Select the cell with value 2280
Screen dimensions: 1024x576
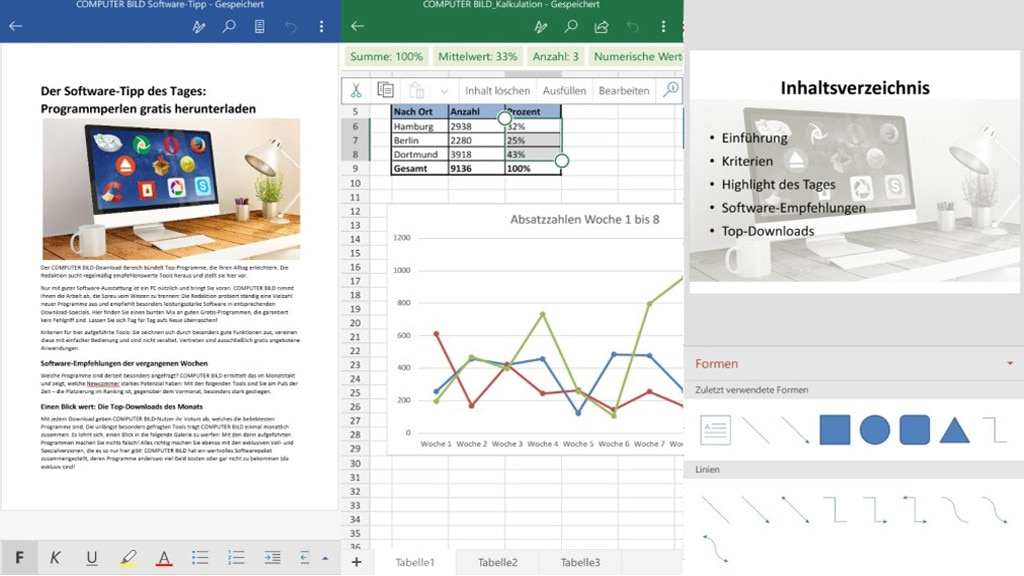[x=477, y=140]
